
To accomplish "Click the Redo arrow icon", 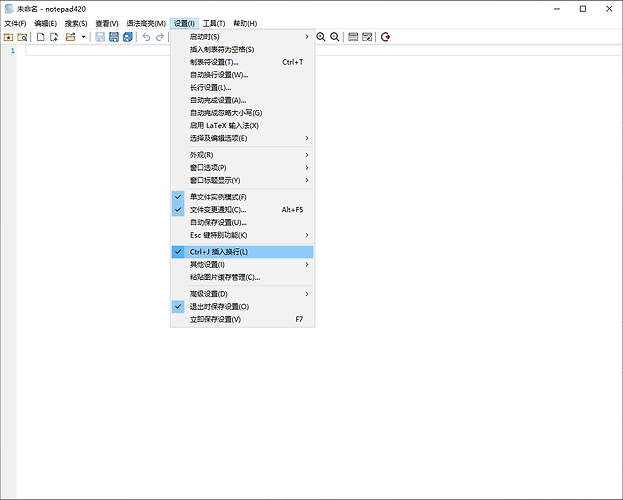I will click(160, 37).
